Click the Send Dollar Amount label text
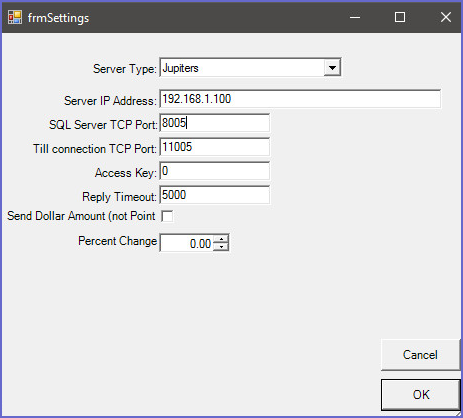The image size is (463, 418). pos(81,216)
